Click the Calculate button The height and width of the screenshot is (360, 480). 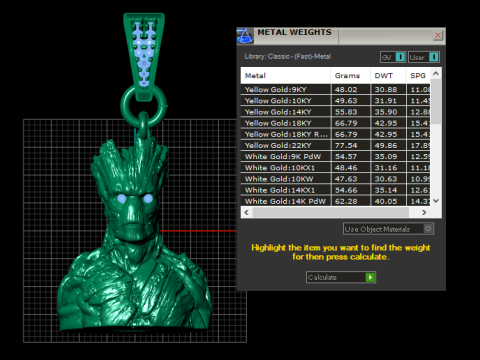[x=341, y=277]
